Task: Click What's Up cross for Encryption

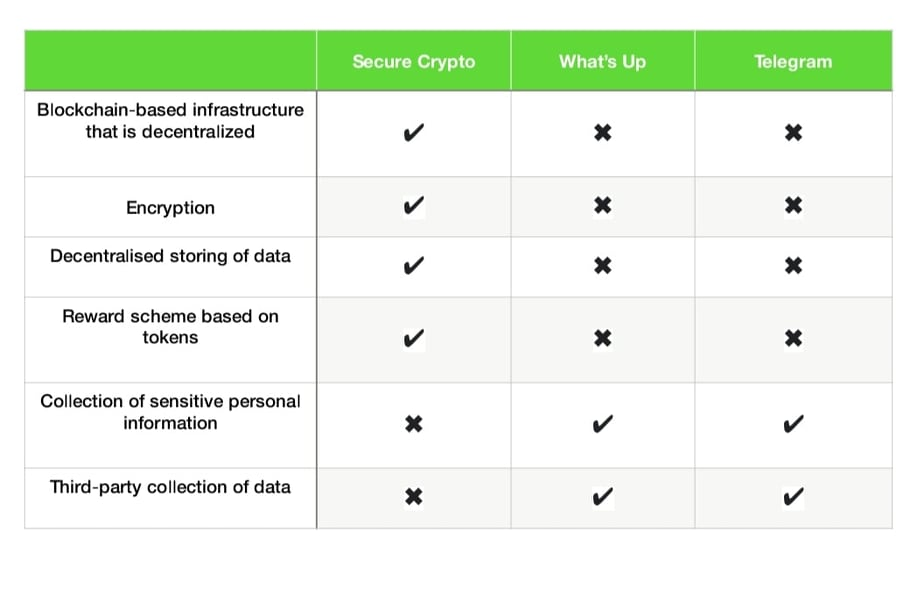Action: [602, 207]
